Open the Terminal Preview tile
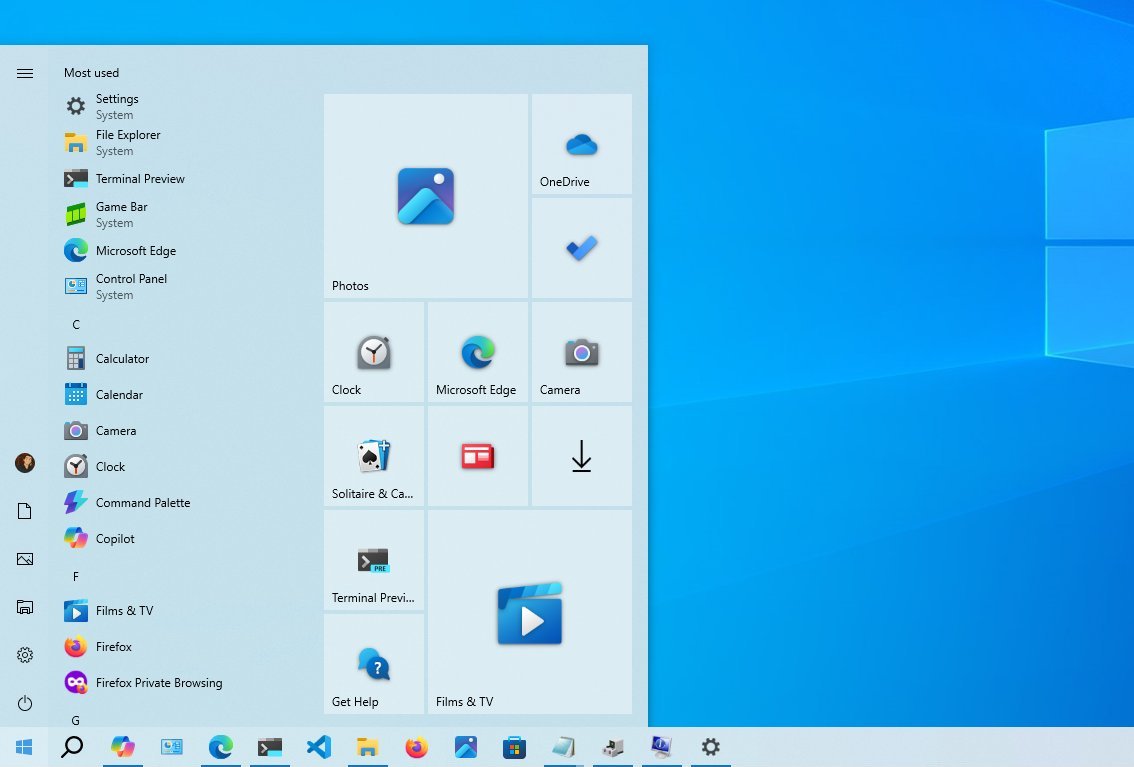1134x767 pixels. [x=374, y=560]
